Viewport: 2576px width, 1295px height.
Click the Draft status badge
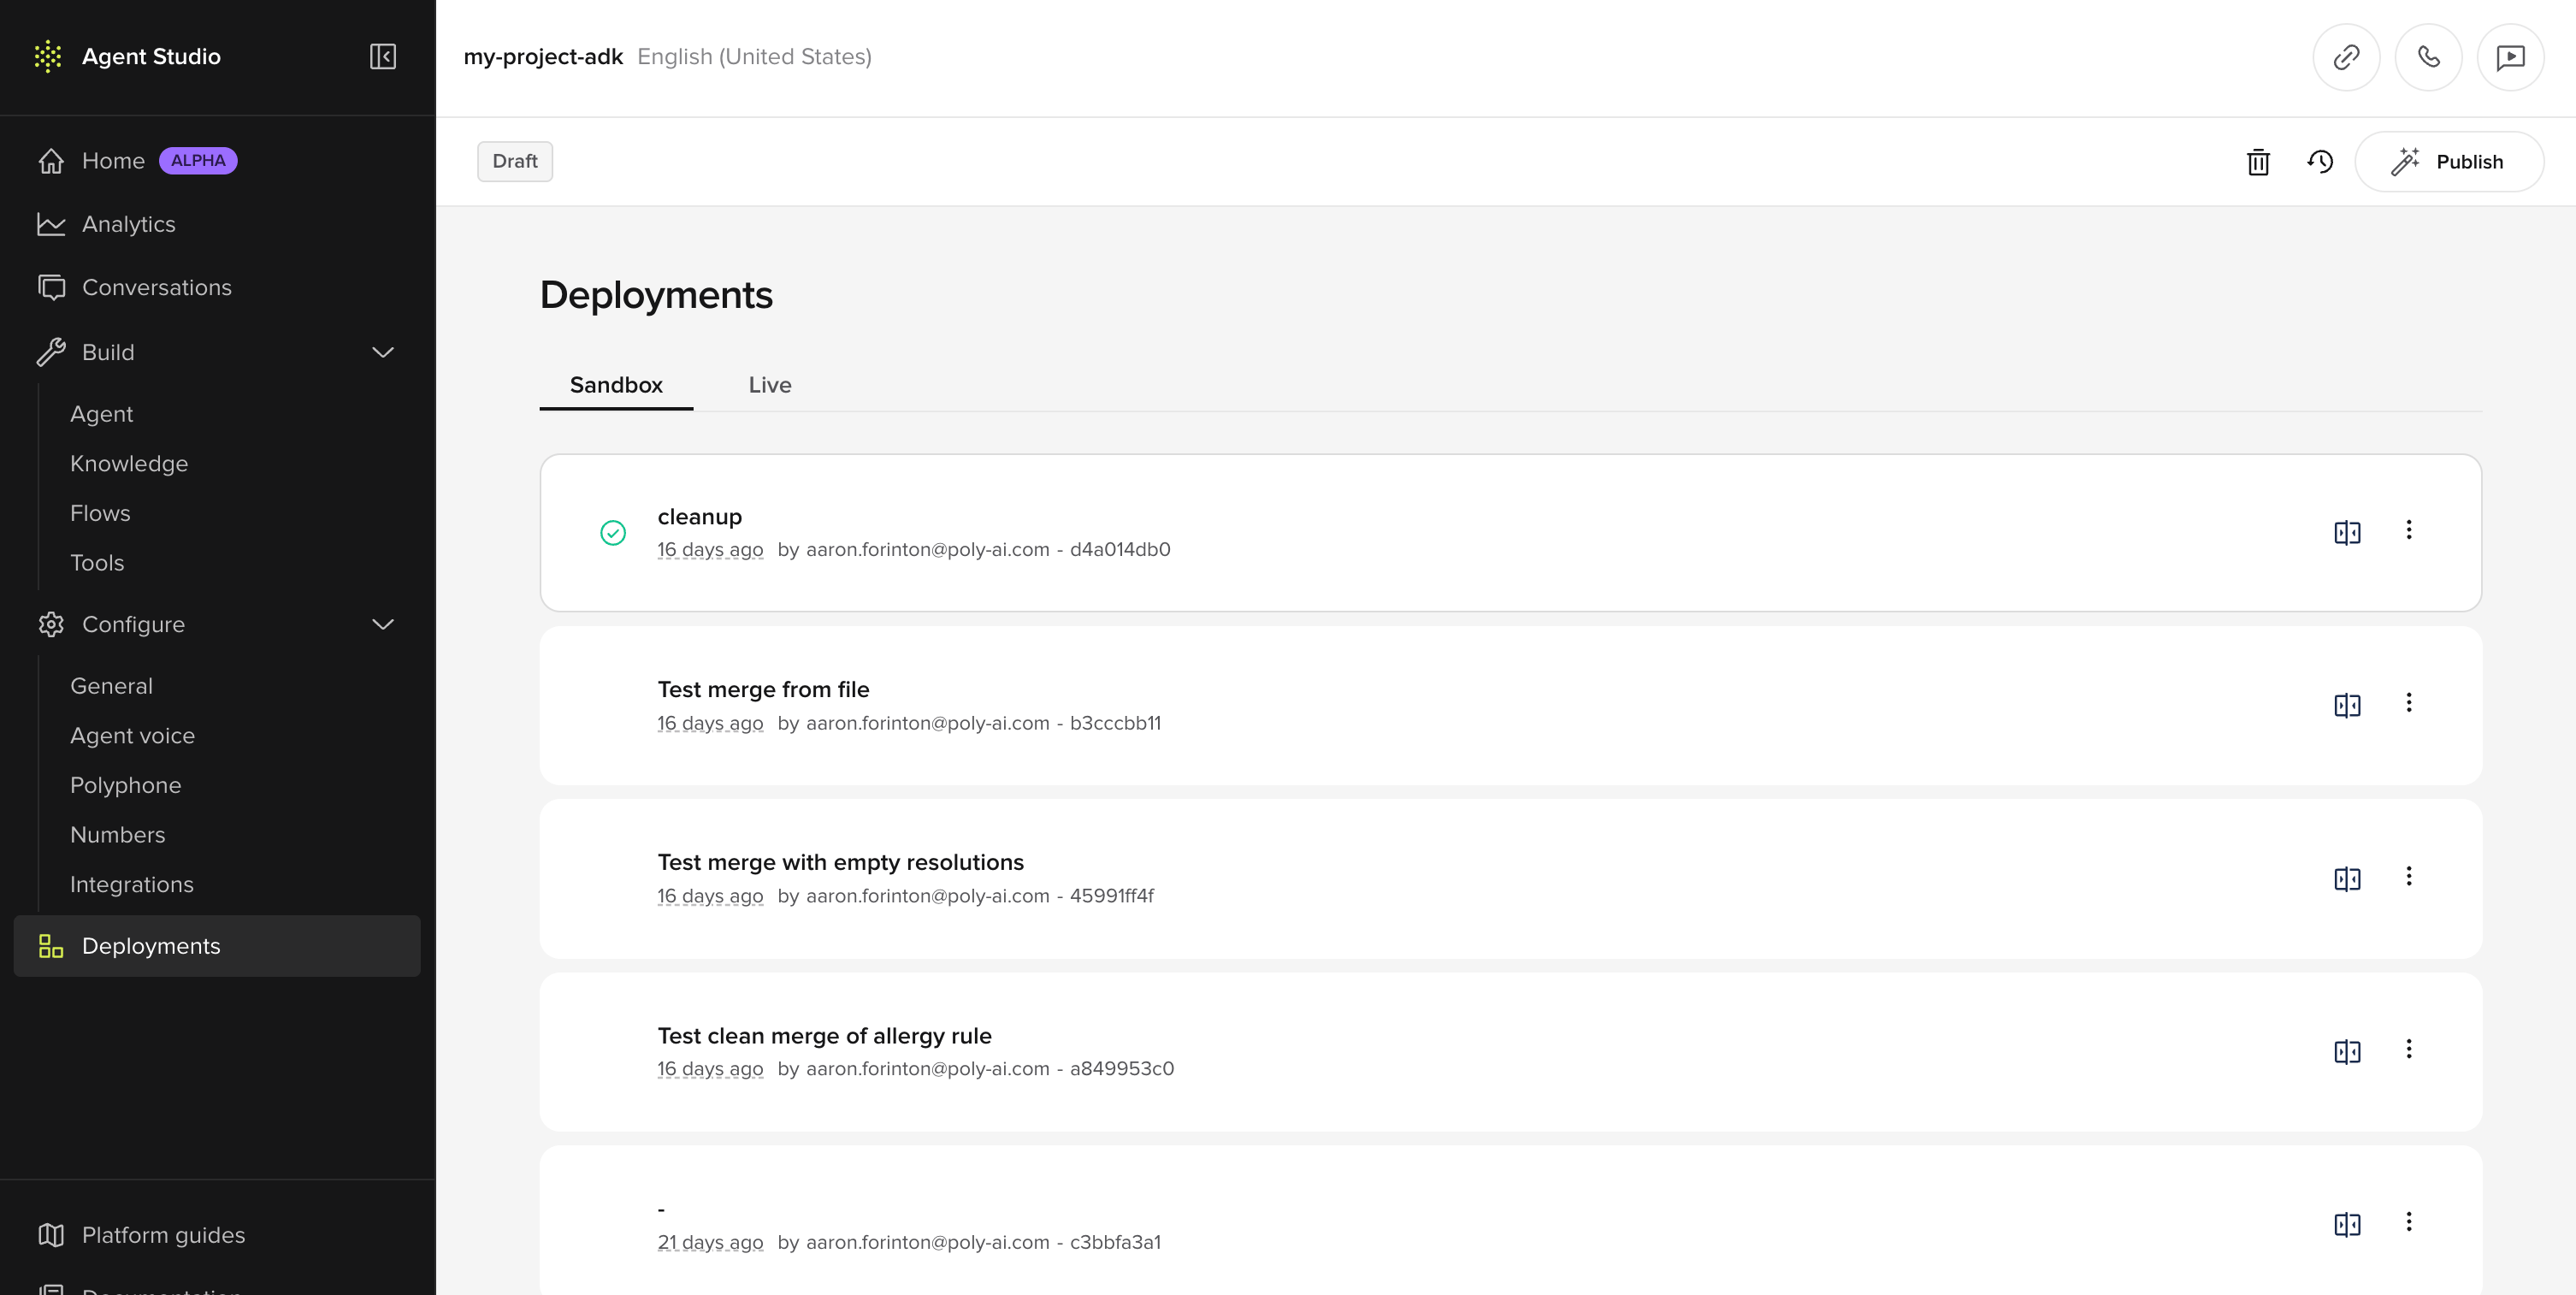(x=515, y=161)
